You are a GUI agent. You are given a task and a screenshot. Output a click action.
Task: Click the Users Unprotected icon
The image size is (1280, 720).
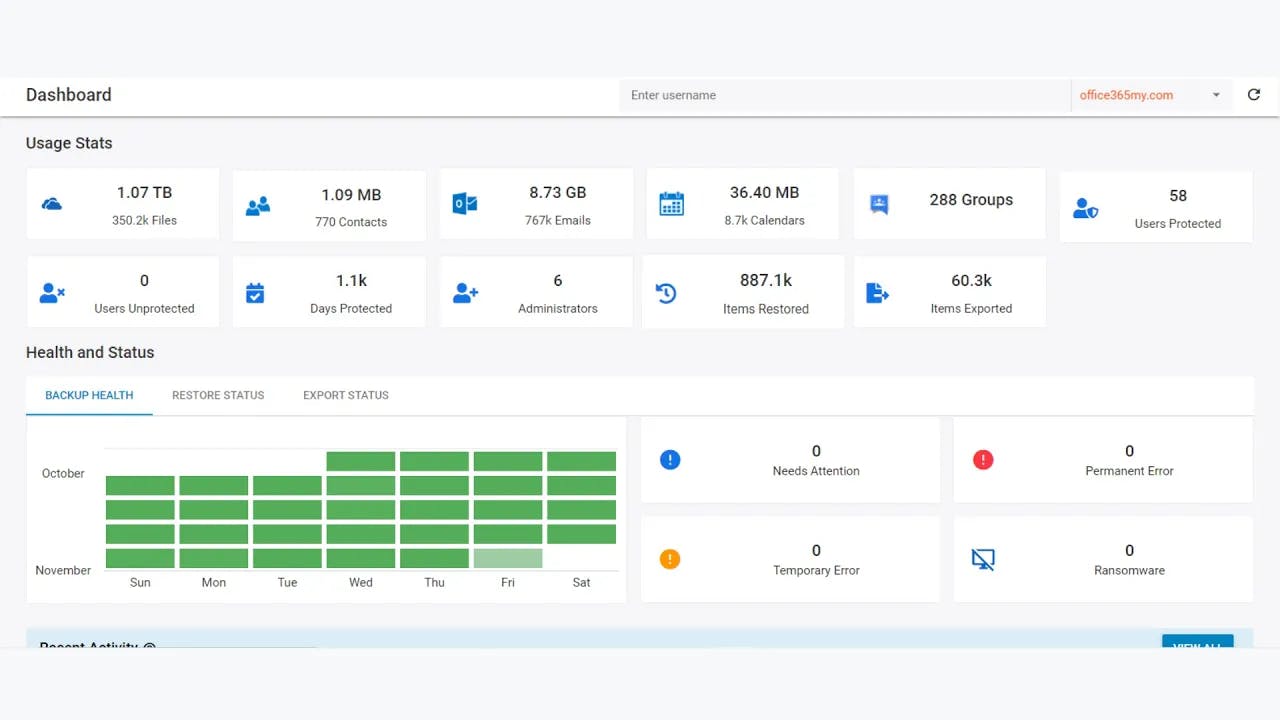[x=51, y=291]
